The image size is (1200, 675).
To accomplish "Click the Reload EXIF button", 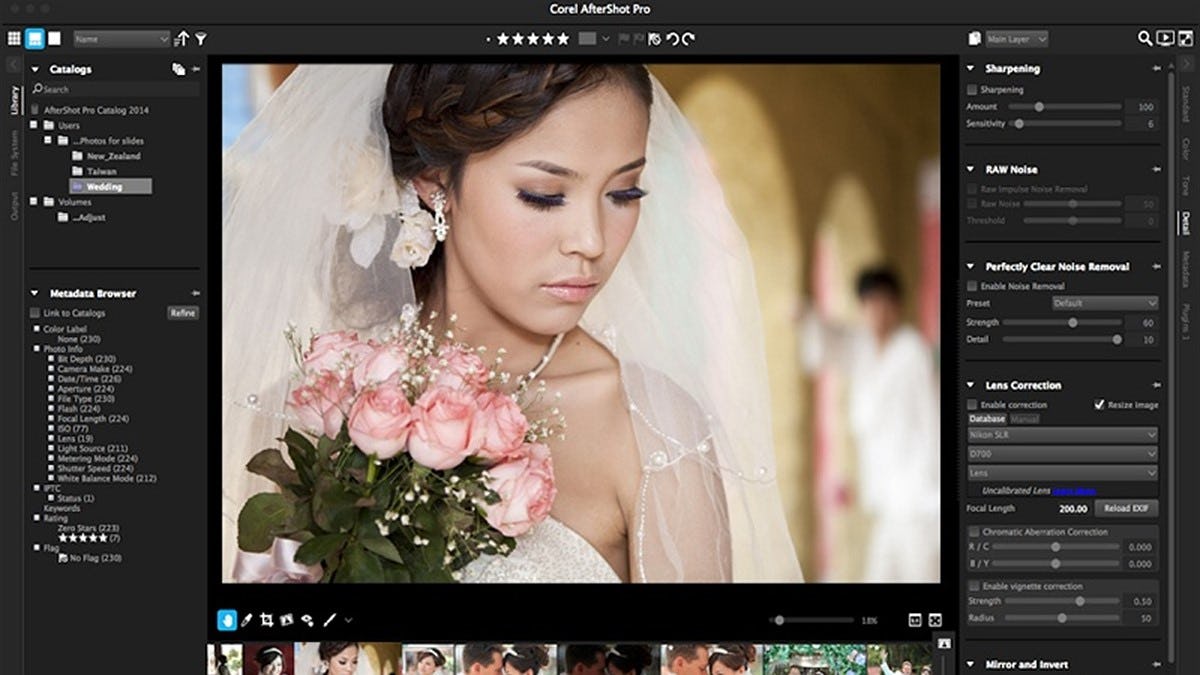I will coord(1125,508).
